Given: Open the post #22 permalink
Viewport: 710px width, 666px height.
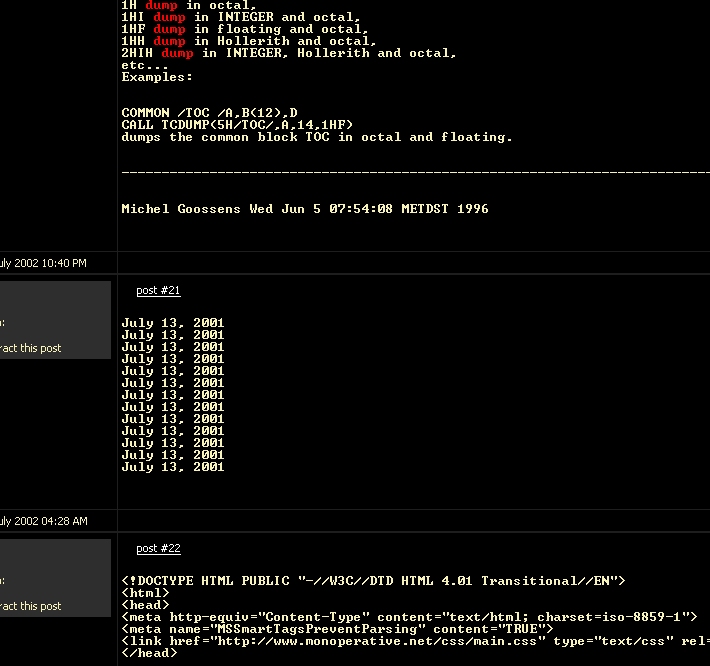Looking at the screenshot, I should [x=158, y=548].
